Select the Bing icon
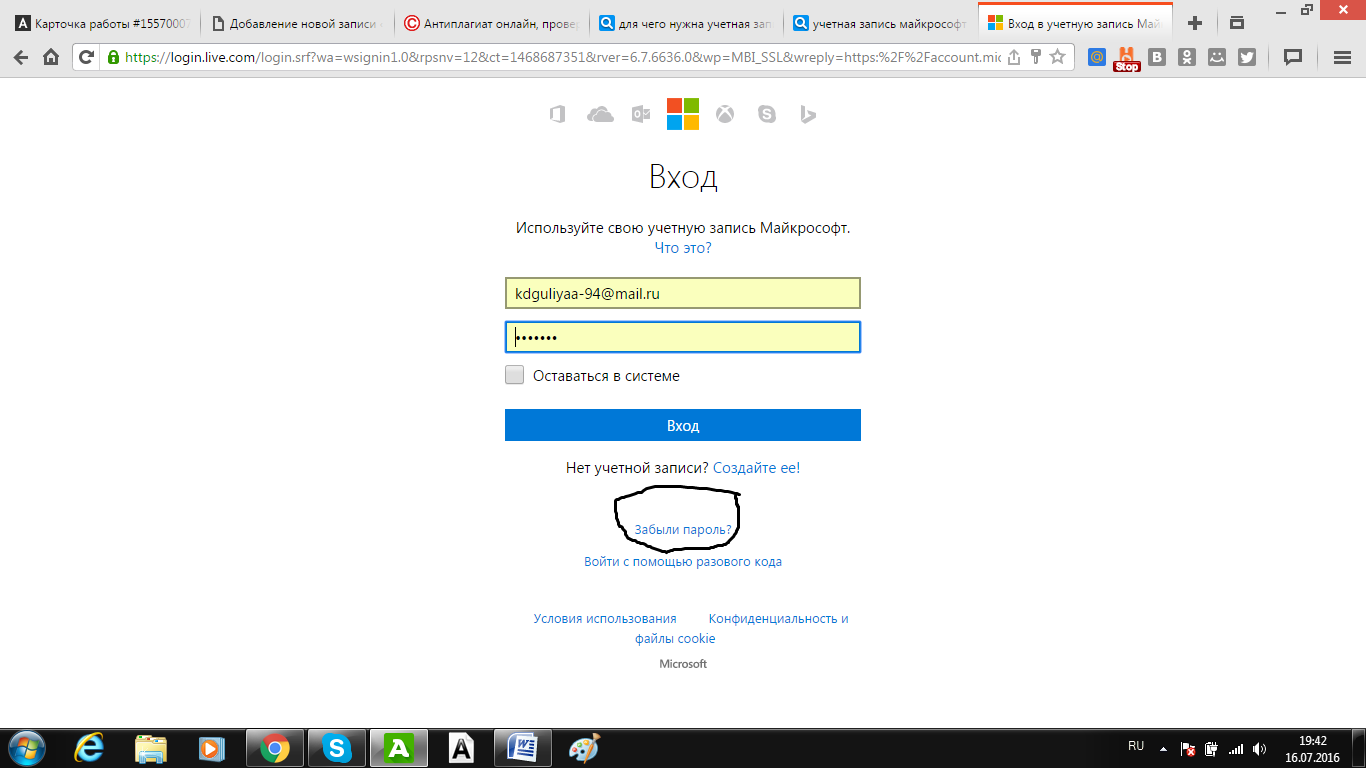1366x768 pixels. tap(807, 114)
